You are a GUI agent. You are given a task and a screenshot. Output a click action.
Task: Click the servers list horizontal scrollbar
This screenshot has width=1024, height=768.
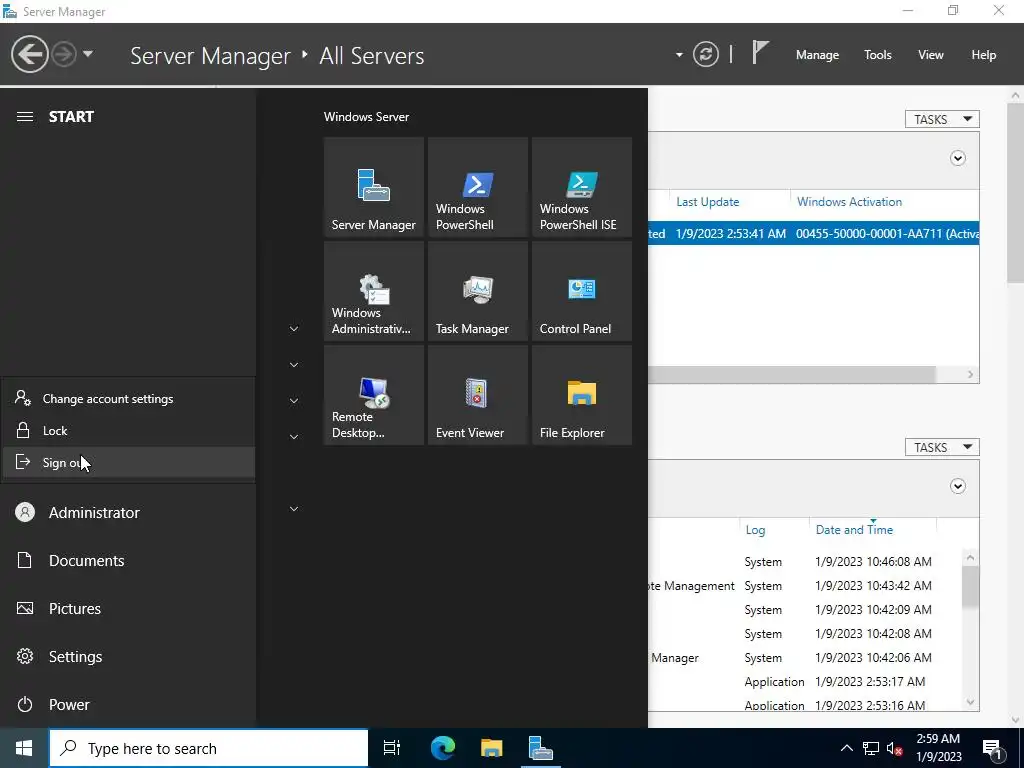(x=792, y=374)
